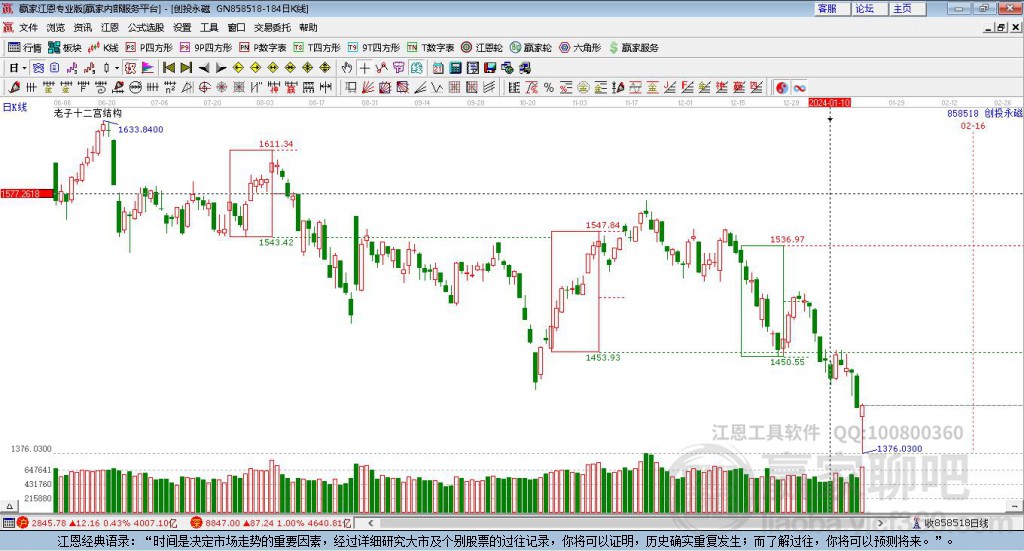Screen dimensions: 1024x551
Task: Open the T数字表 tool
Action: point(430,48)
